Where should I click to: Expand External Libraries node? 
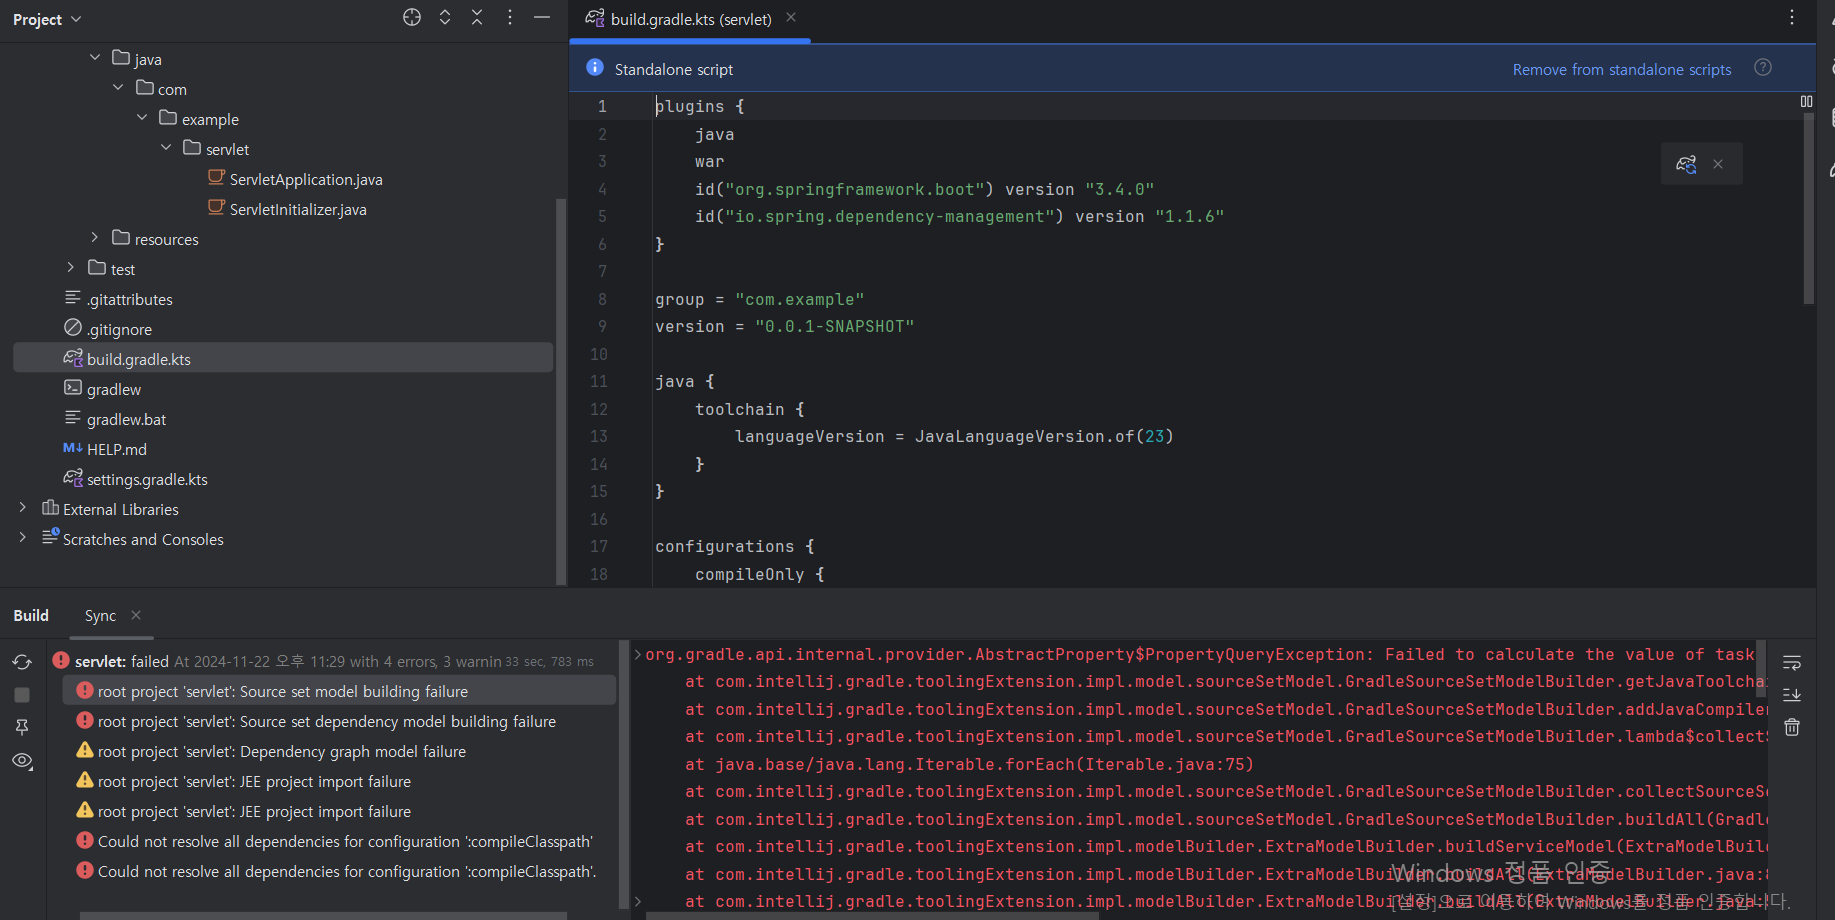click(x=23, y=508)
